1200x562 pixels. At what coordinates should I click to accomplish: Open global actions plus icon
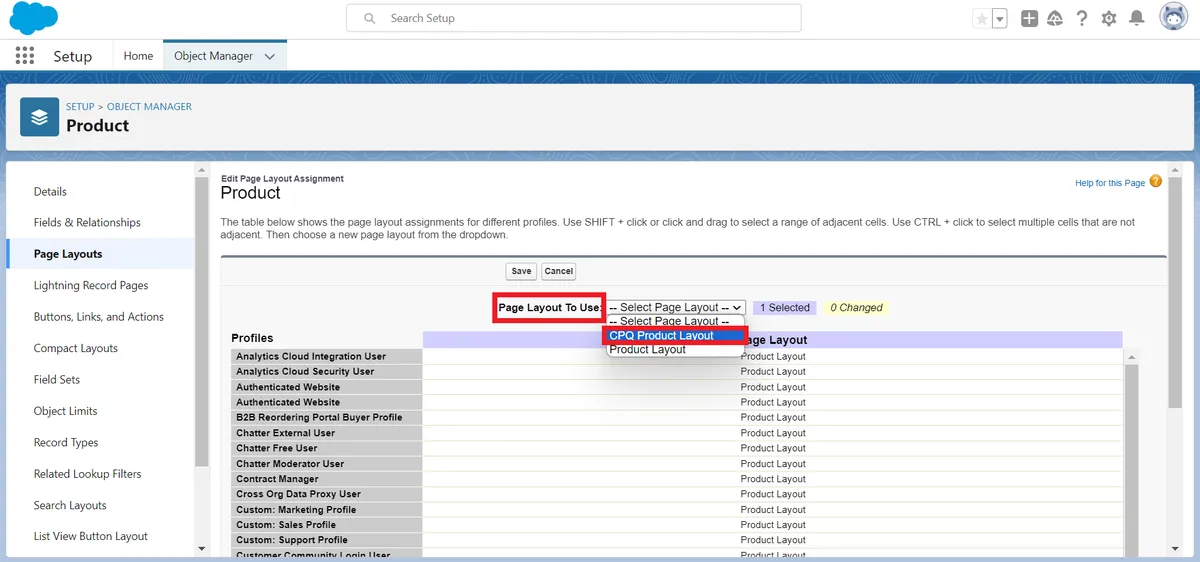point(1029,19)
